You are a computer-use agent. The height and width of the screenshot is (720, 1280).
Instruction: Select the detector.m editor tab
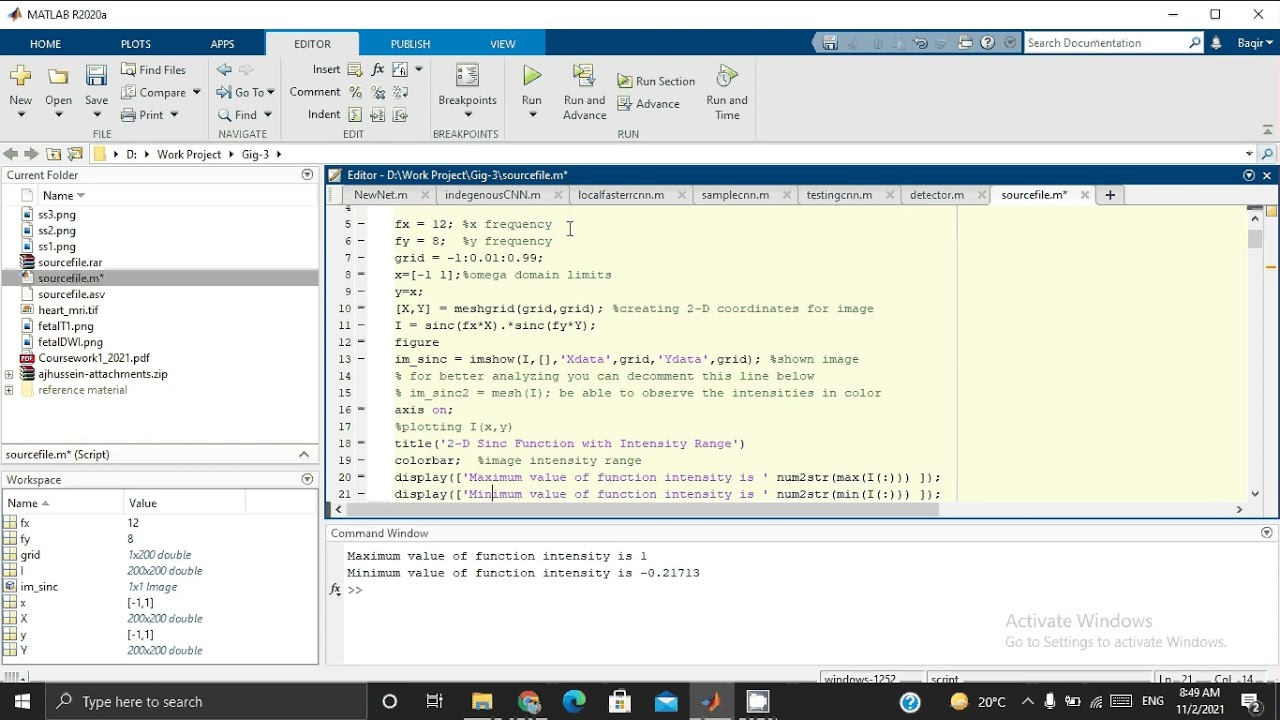(x=937, y=195)
